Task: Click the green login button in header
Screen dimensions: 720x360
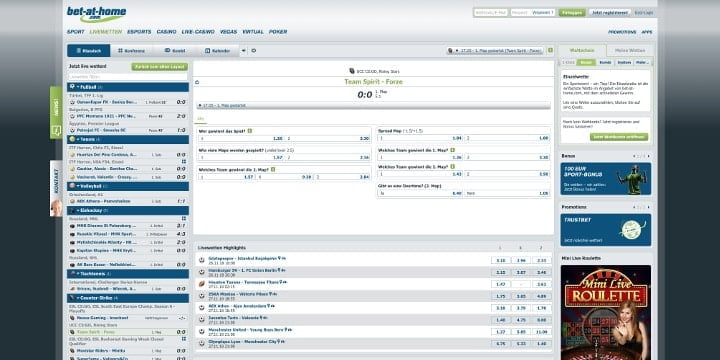Action: 572,13
